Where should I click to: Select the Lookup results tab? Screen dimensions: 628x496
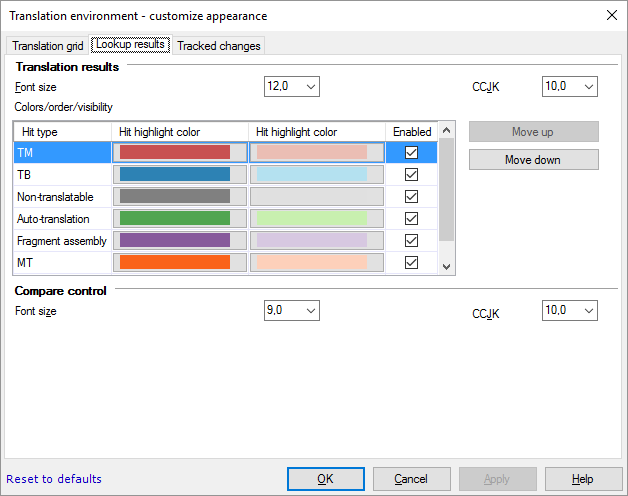click(x=131, y=44)
